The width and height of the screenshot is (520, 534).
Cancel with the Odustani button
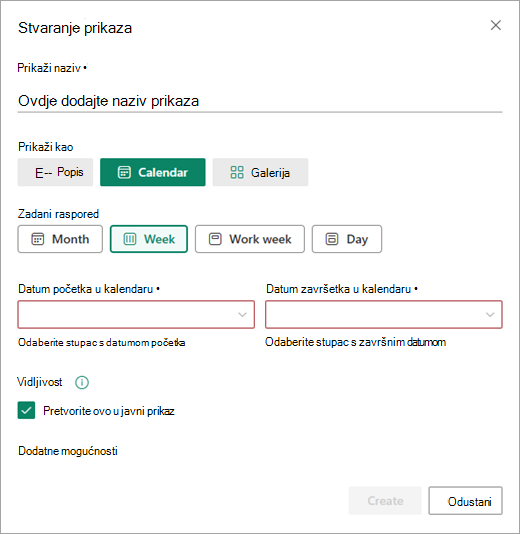pos(466,501)
